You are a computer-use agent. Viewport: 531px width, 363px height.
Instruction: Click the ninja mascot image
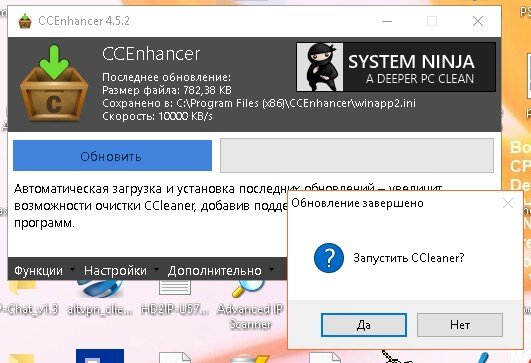(320, 67)
